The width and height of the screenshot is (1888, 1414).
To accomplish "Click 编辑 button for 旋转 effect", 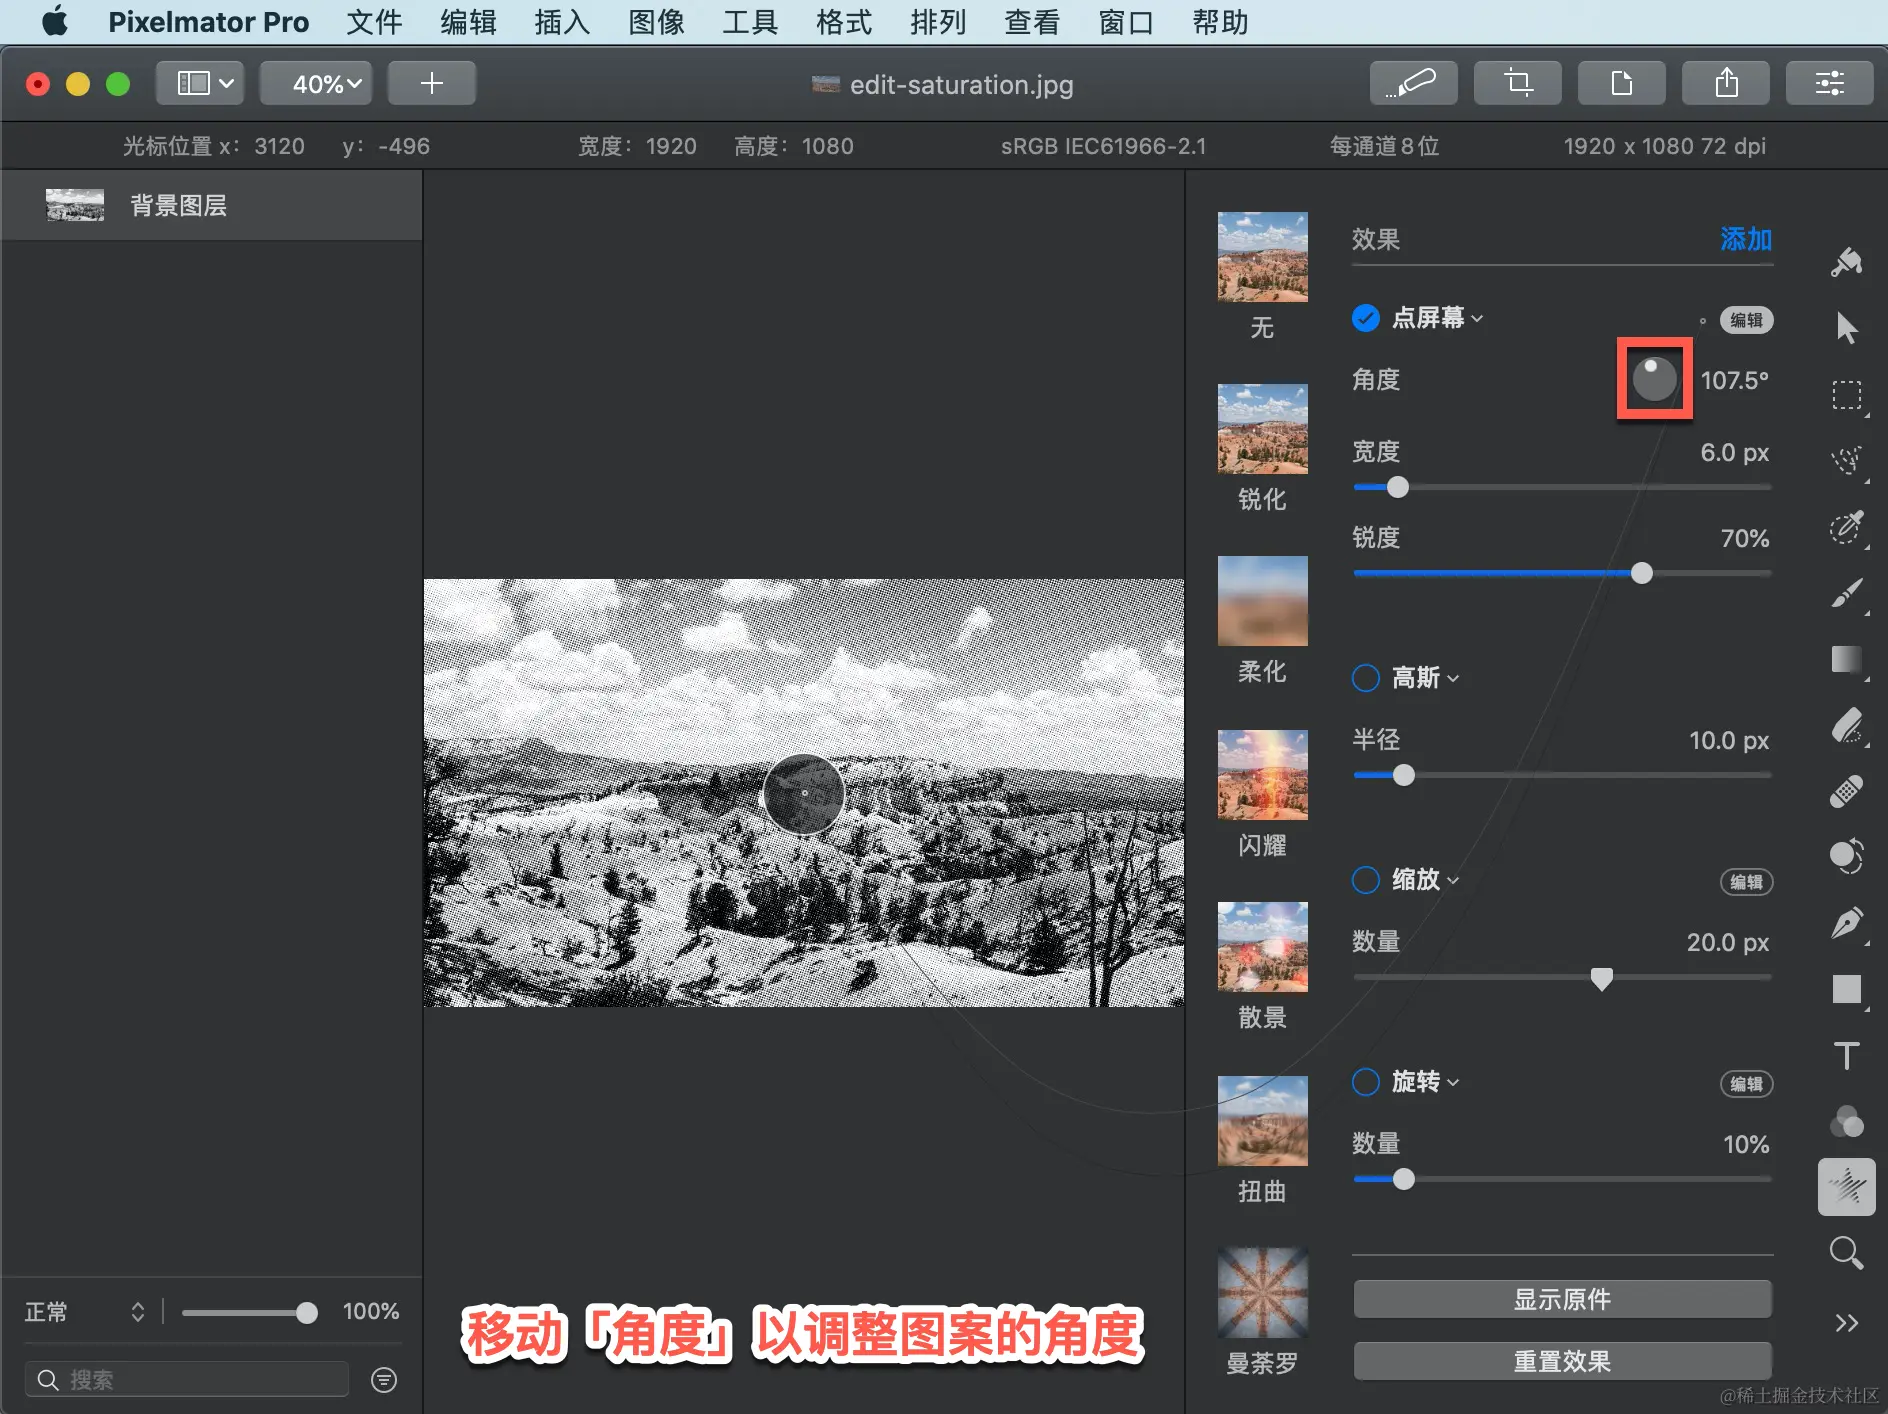I will [1746, 1084].
